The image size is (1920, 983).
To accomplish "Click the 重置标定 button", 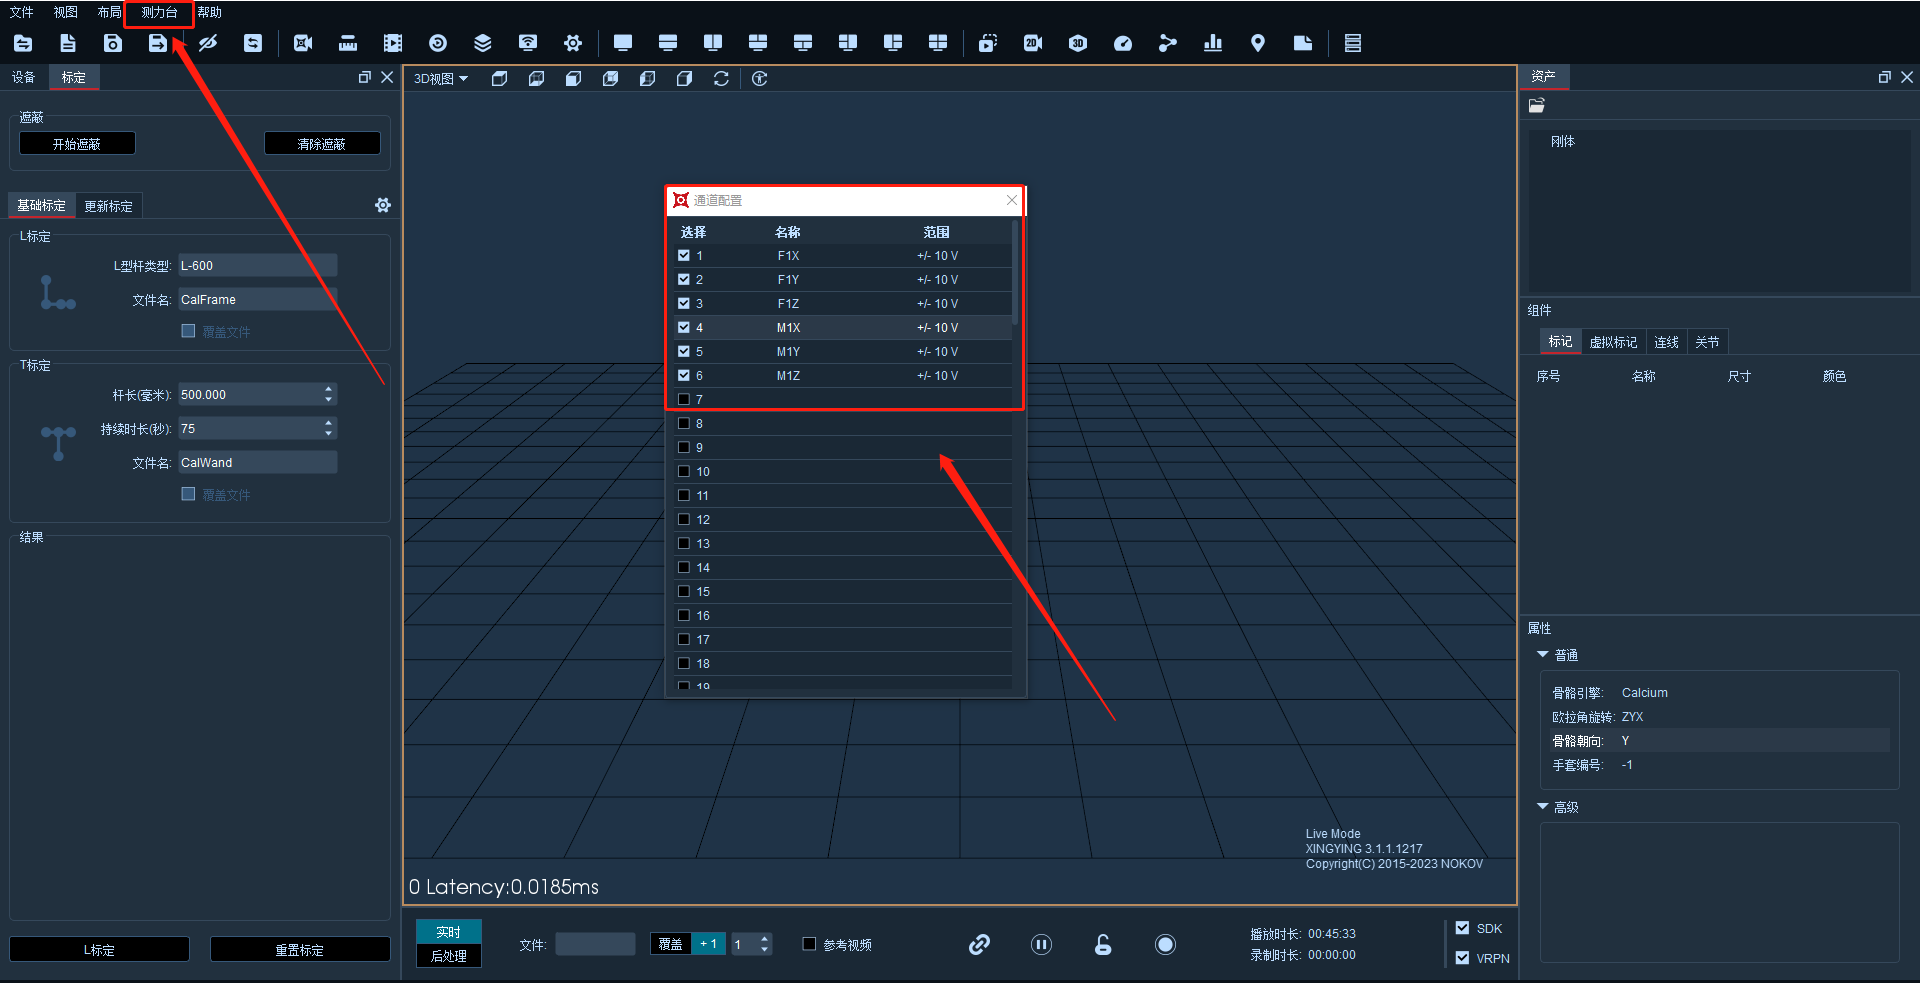I will [300, 949].
